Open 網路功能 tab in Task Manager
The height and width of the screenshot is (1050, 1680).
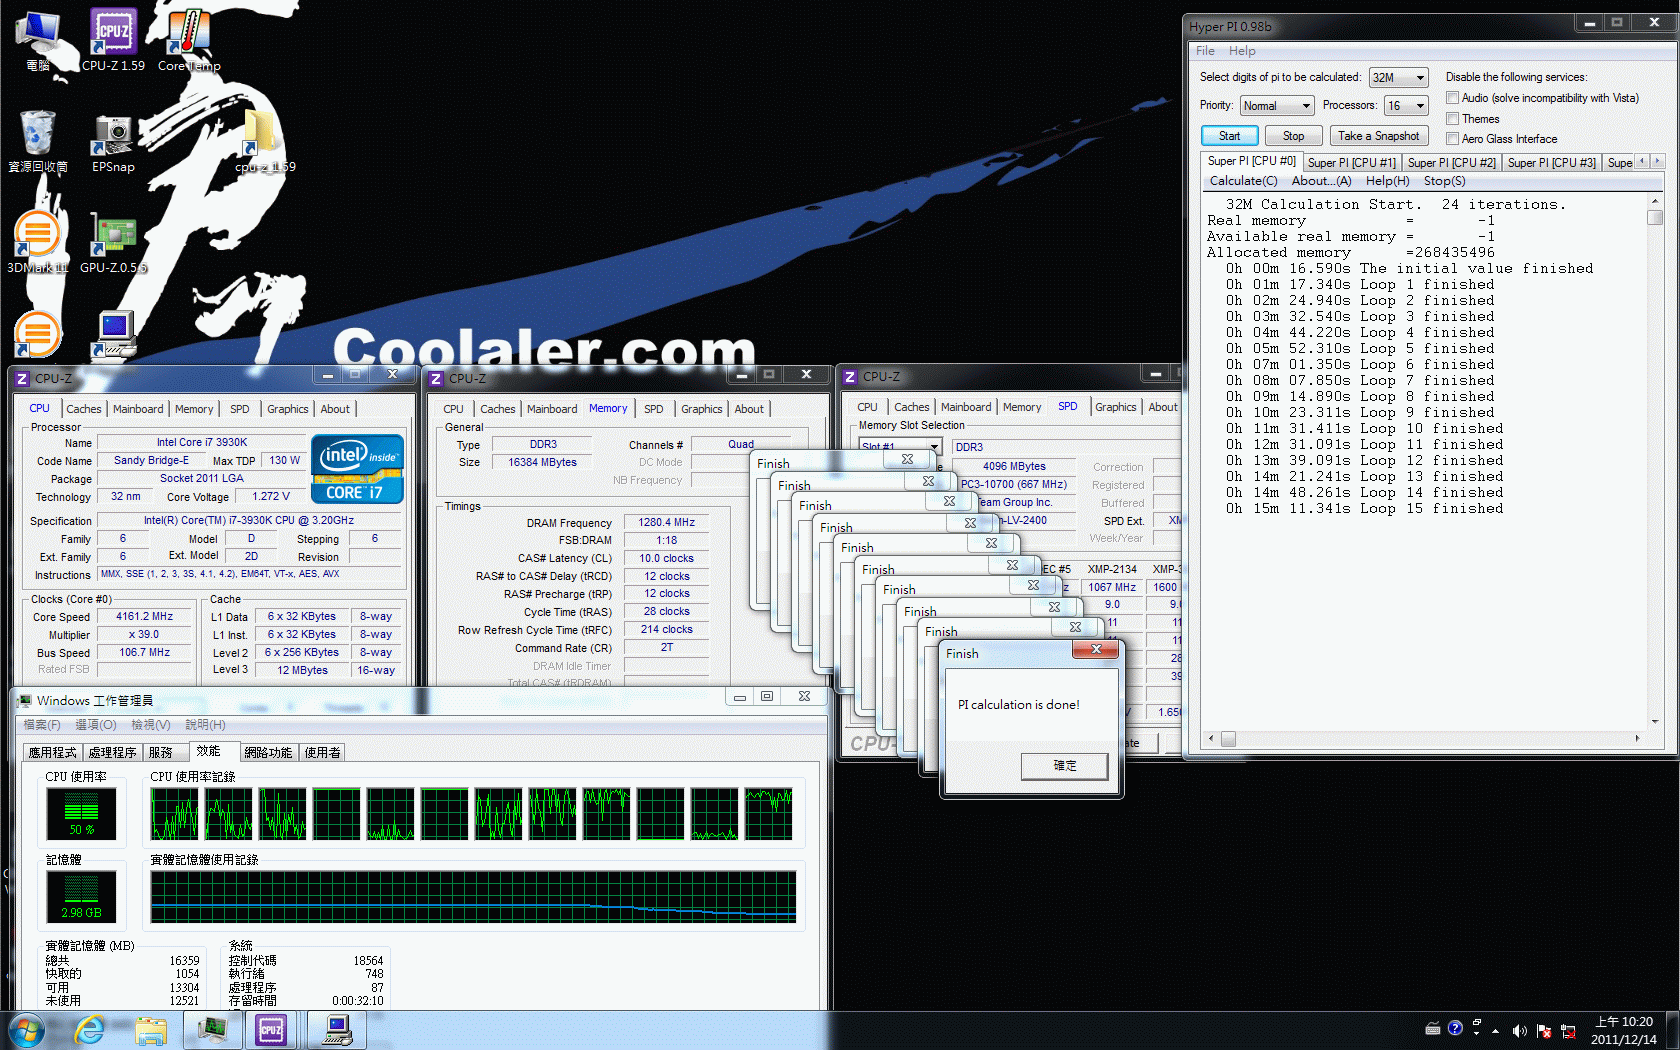pos(268,752)
